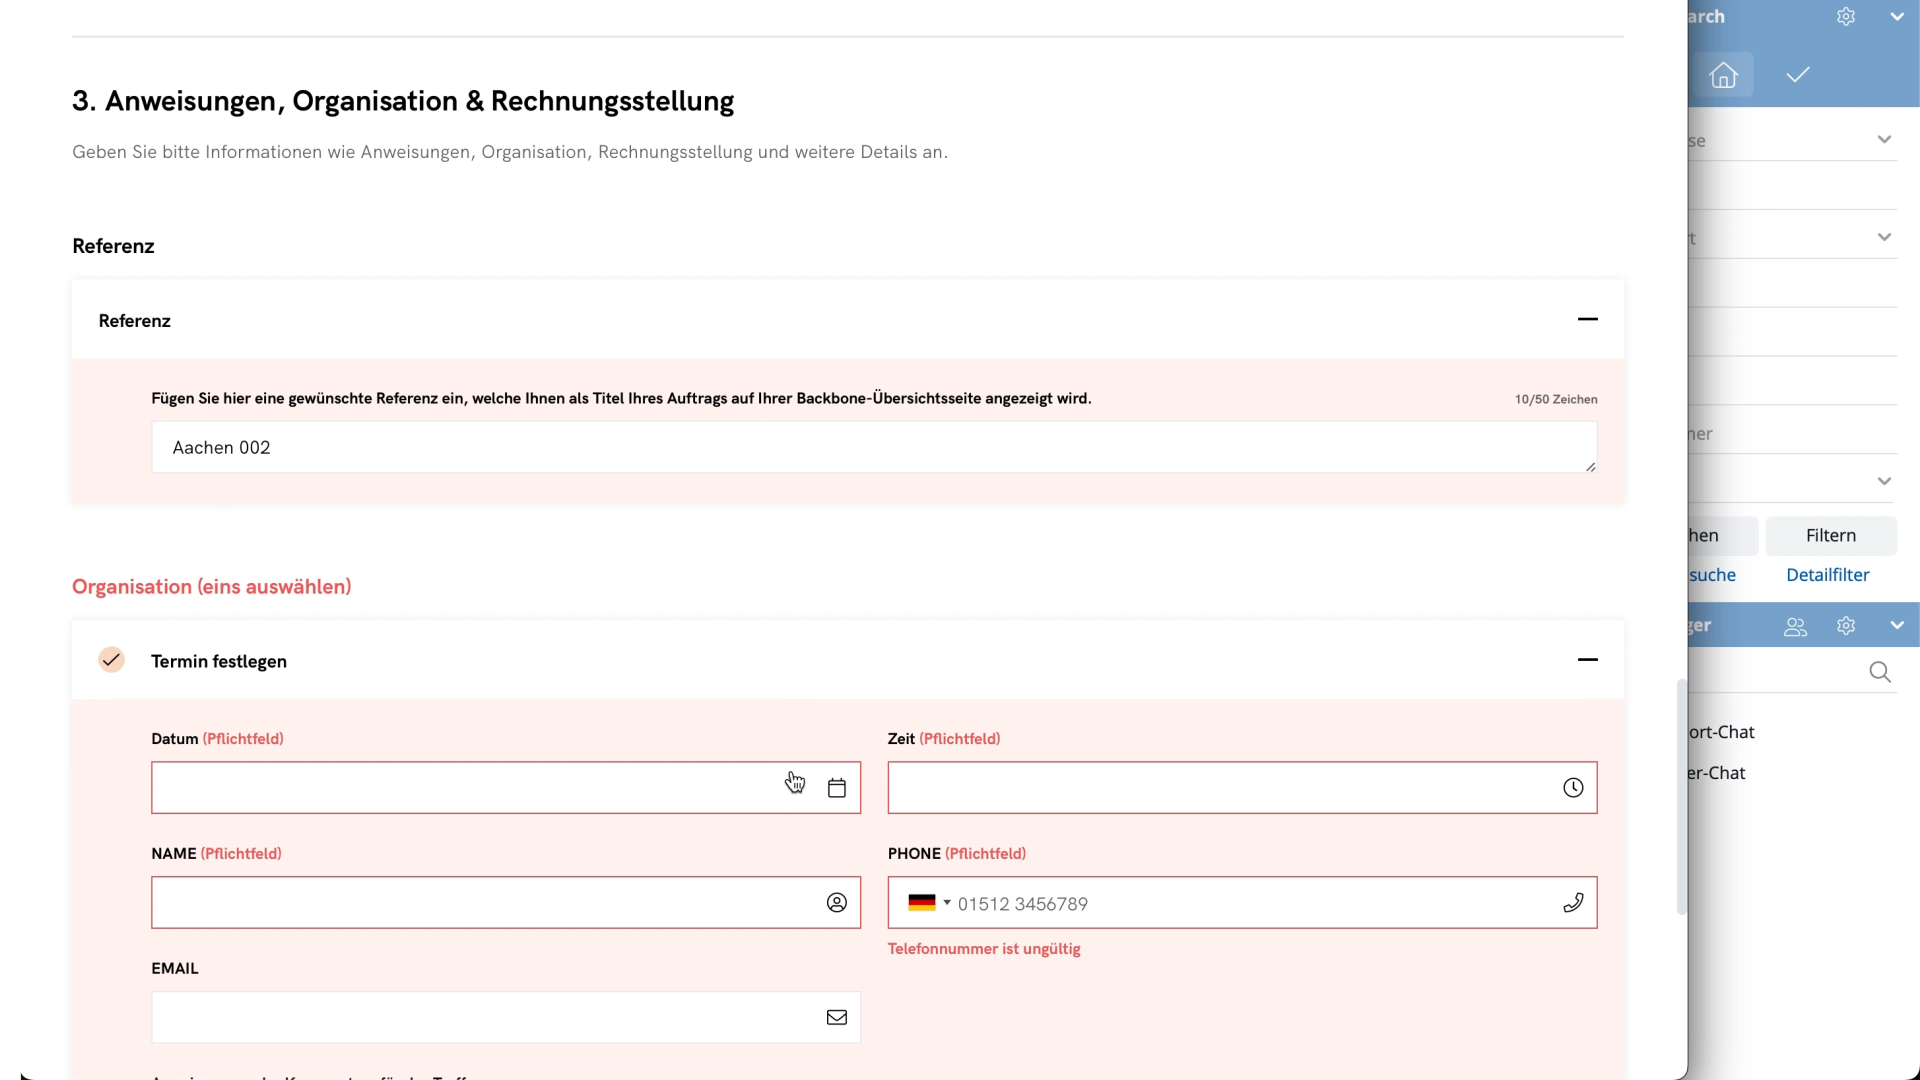
Task: Click the phone handset icon
Action: click(1573, 903)
